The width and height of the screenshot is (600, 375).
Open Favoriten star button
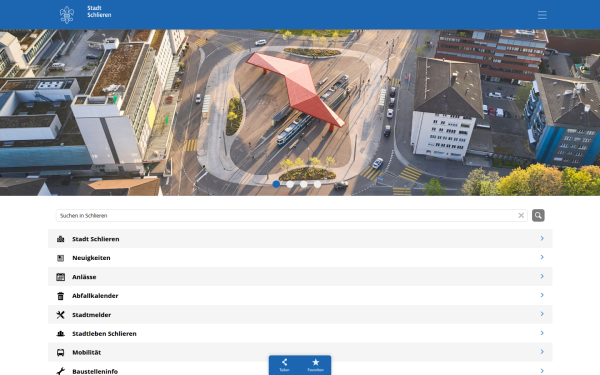click(x=316, y=364)
